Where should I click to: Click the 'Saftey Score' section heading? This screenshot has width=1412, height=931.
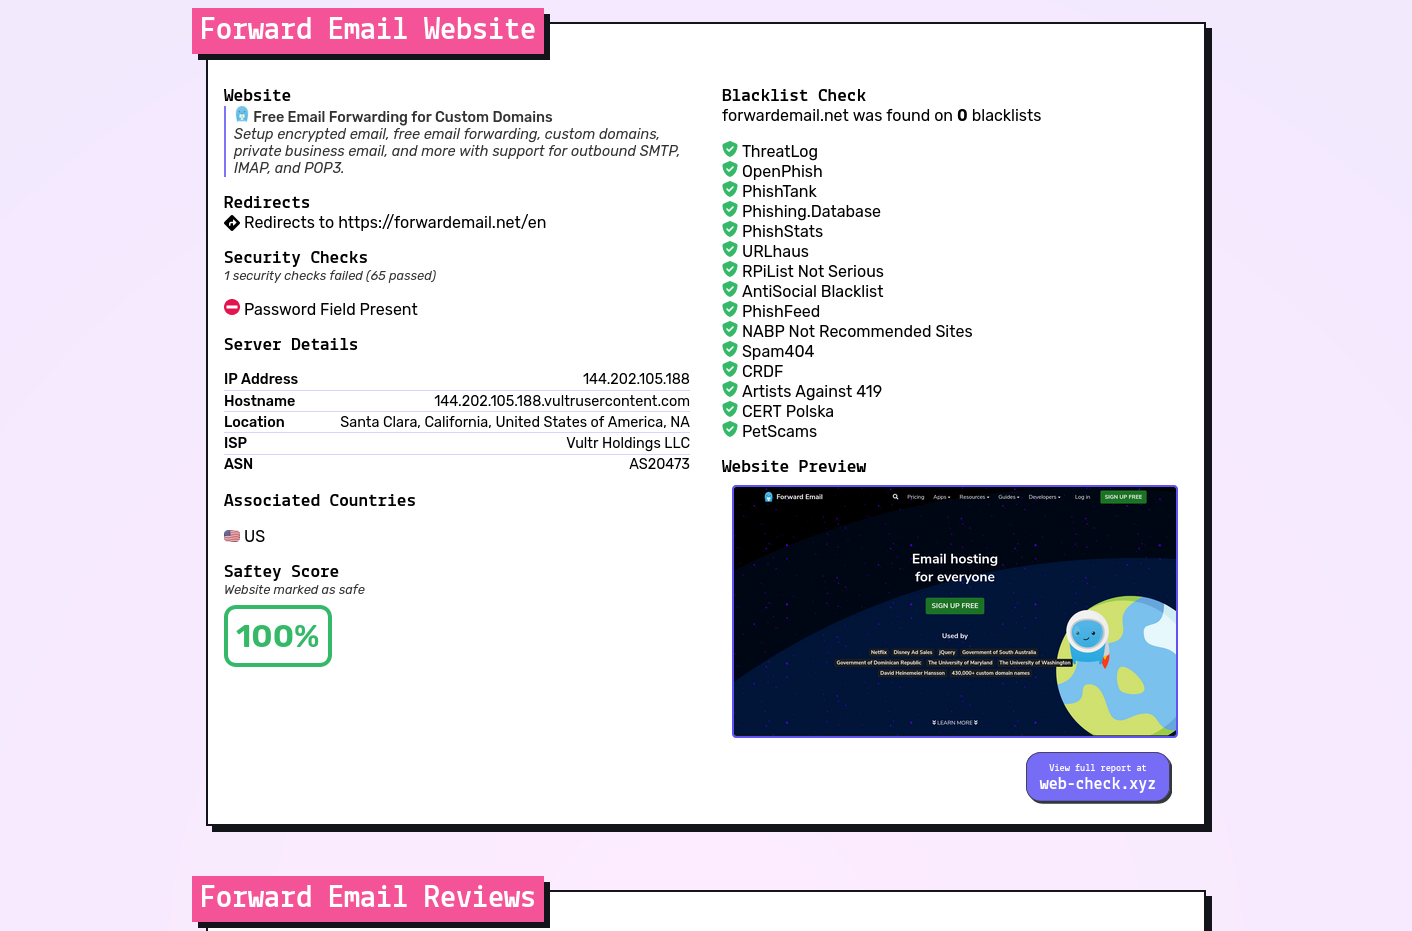pyautogui.click(x=281, y=572)
